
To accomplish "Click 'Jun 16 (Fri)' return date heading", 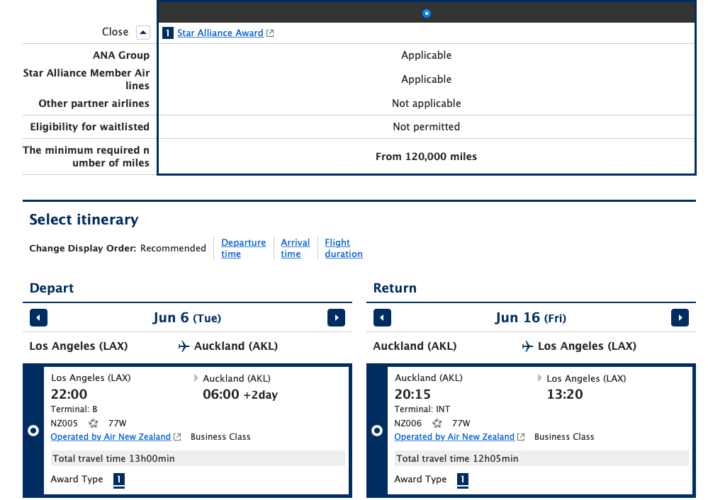I will pos(531,318).
